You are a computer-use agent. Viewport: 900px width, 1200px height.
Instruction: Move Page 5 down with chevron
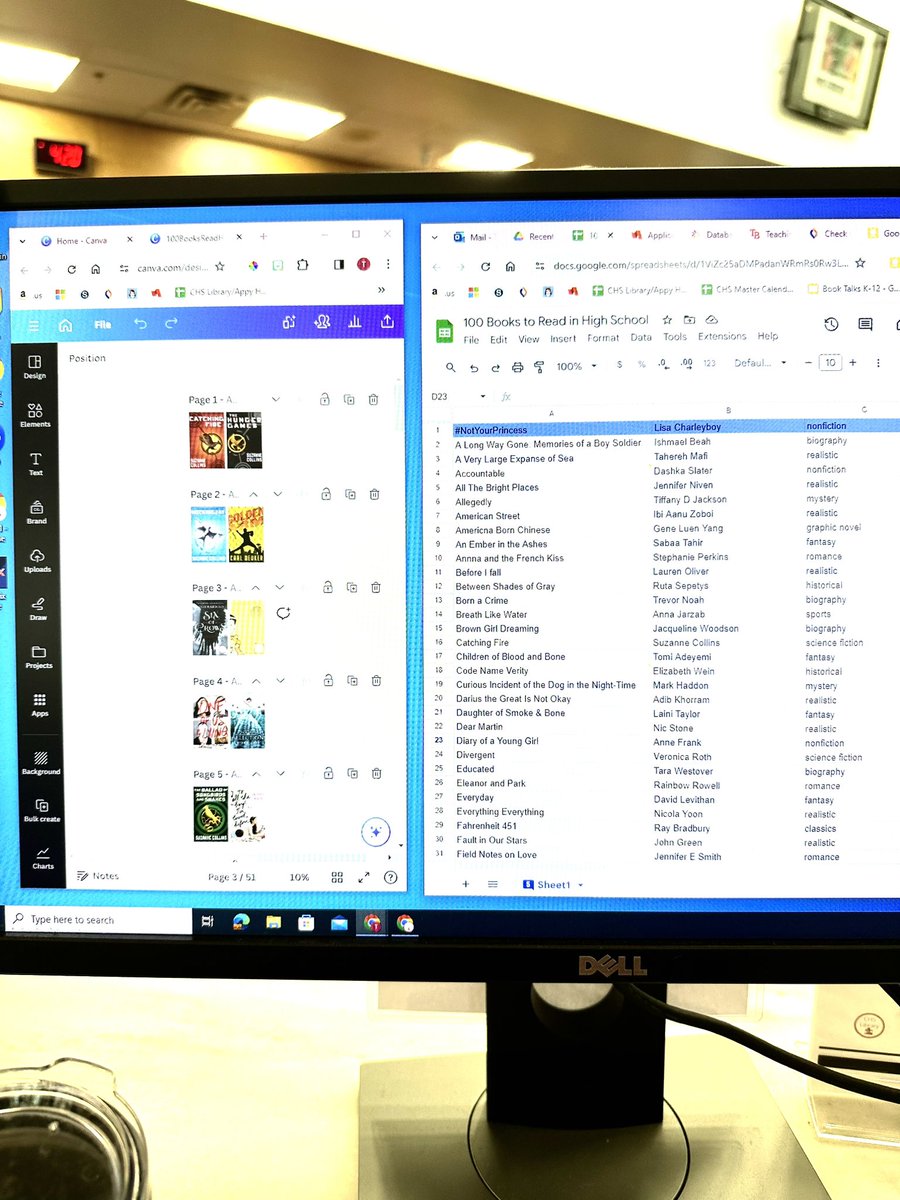[279, 774]
